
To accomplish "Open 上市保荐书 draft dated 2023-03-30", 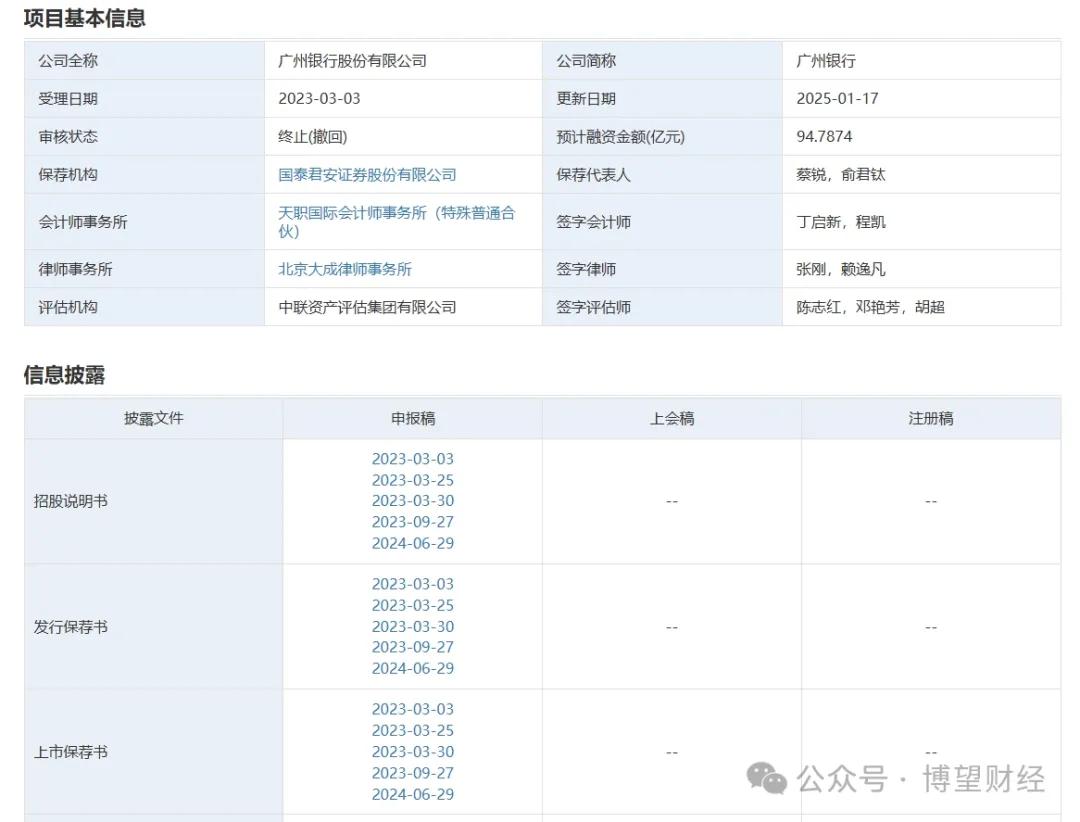I will (413, 752).
